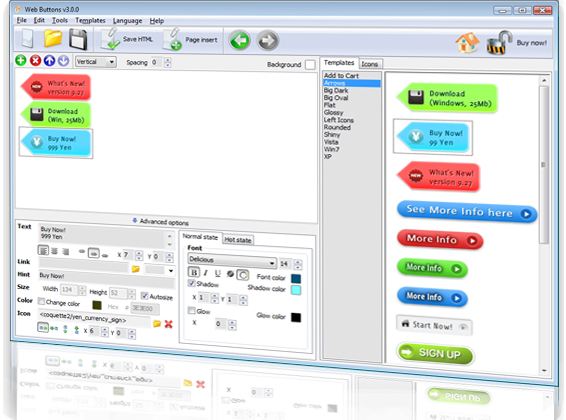
Task: Open project with yellow folder icon
Action: coord(53,38)
